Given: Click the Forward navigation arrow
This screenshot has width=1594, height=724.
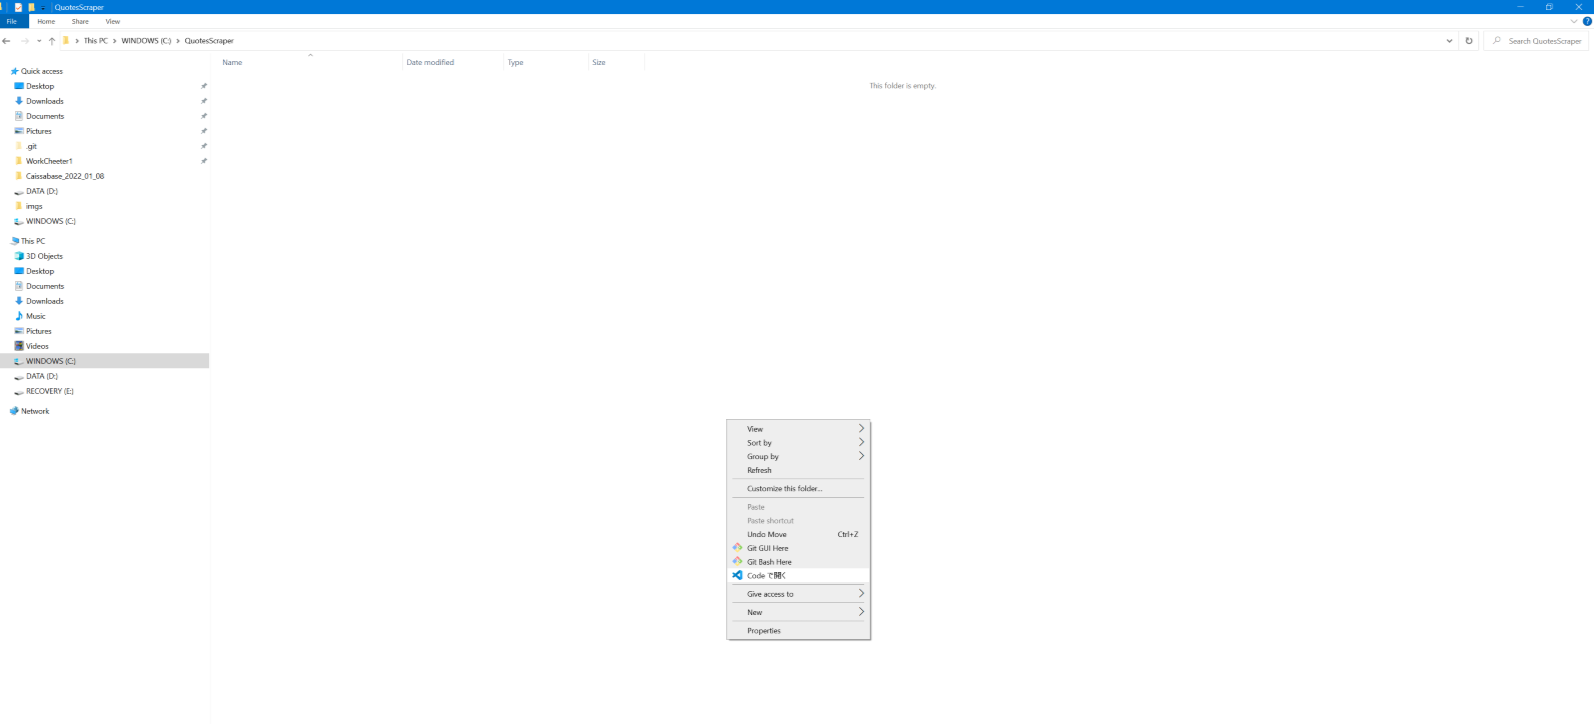Looking at the screenshot, I should pos(25,41).
